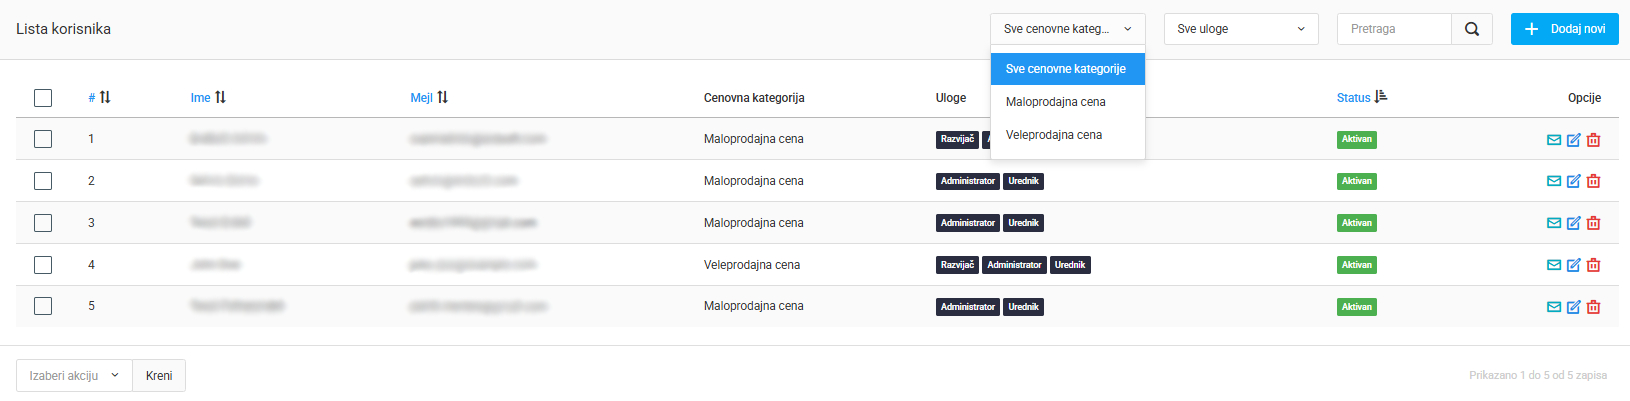Select Maloprodajna cena option
Viewport: 1630px width, 401px height.
point(1068,102)
